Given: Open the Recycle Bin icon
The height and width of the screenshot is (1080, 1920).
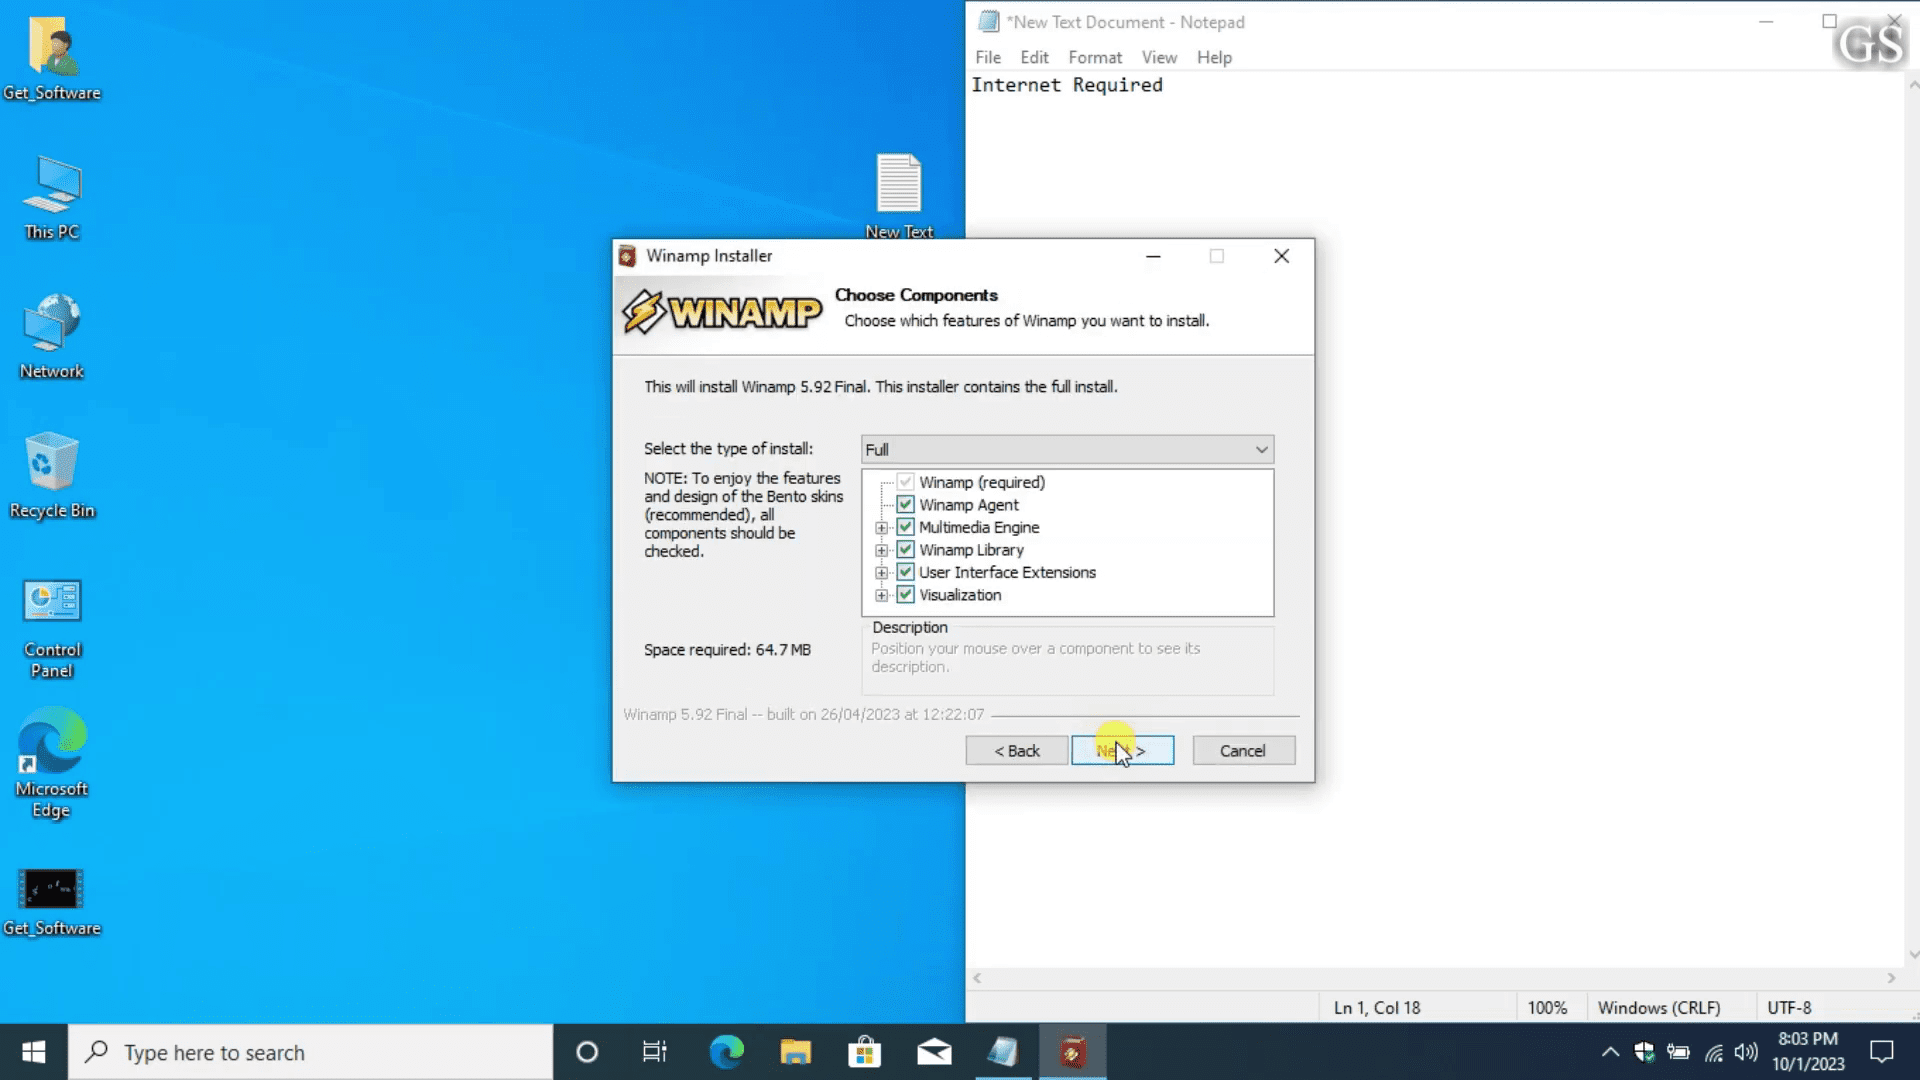Looking at the screenshot, I should [52, 475].
